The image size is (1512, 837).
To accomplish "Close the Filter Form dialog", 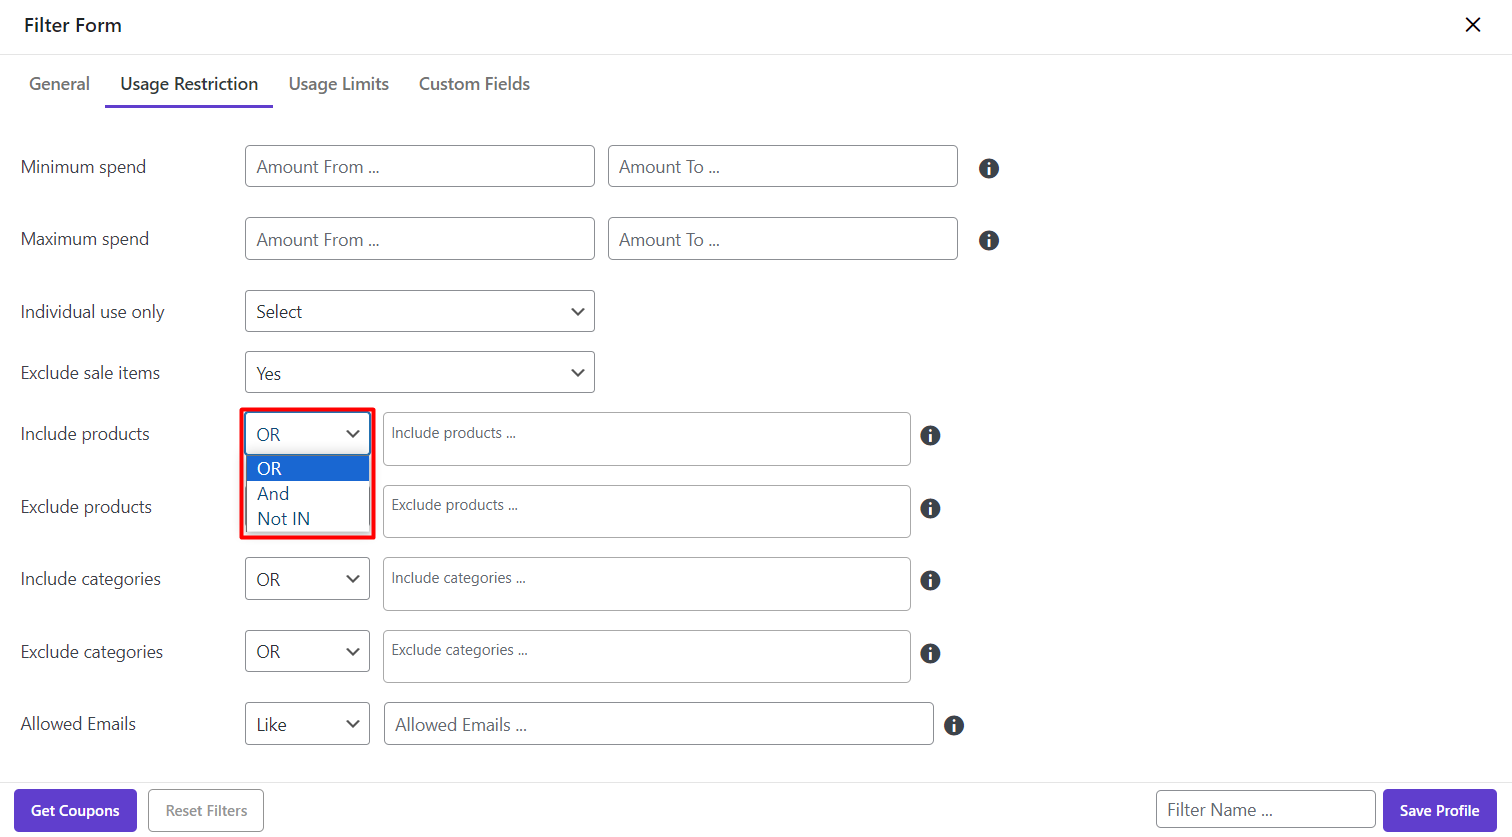I will (1472, 25).
